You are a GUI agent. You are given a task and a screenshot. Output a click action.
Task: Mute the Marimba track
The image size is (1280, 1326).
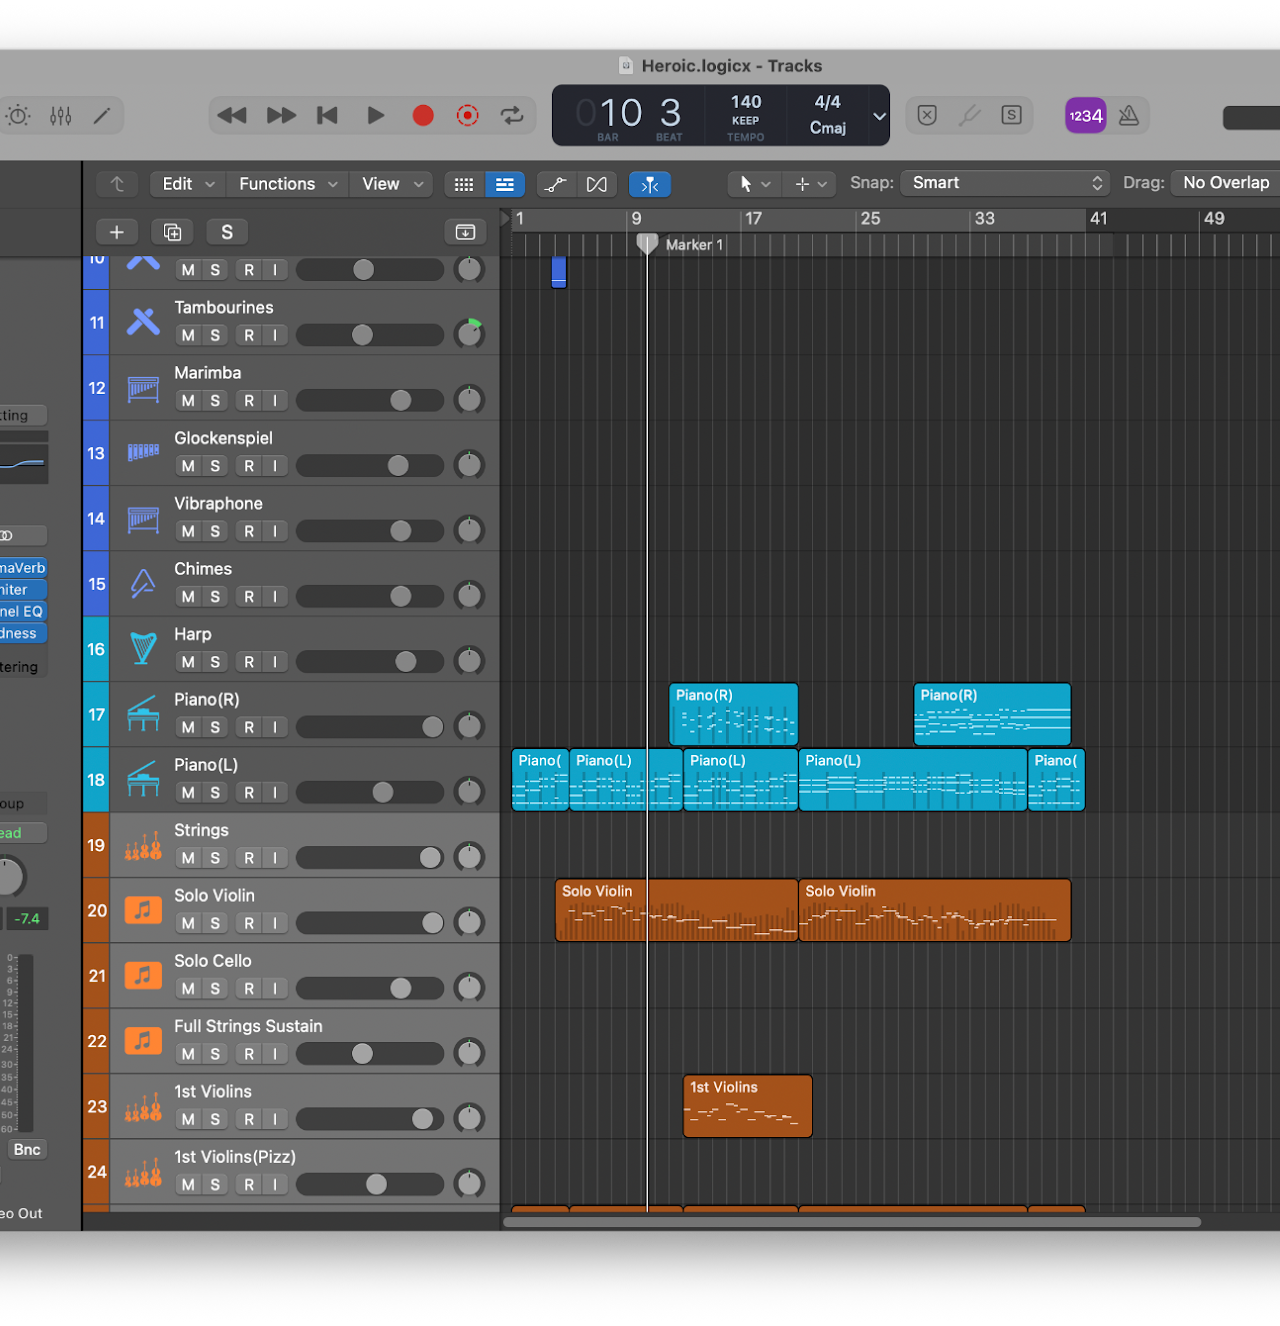pyautogui.click(x=188, y=401)
